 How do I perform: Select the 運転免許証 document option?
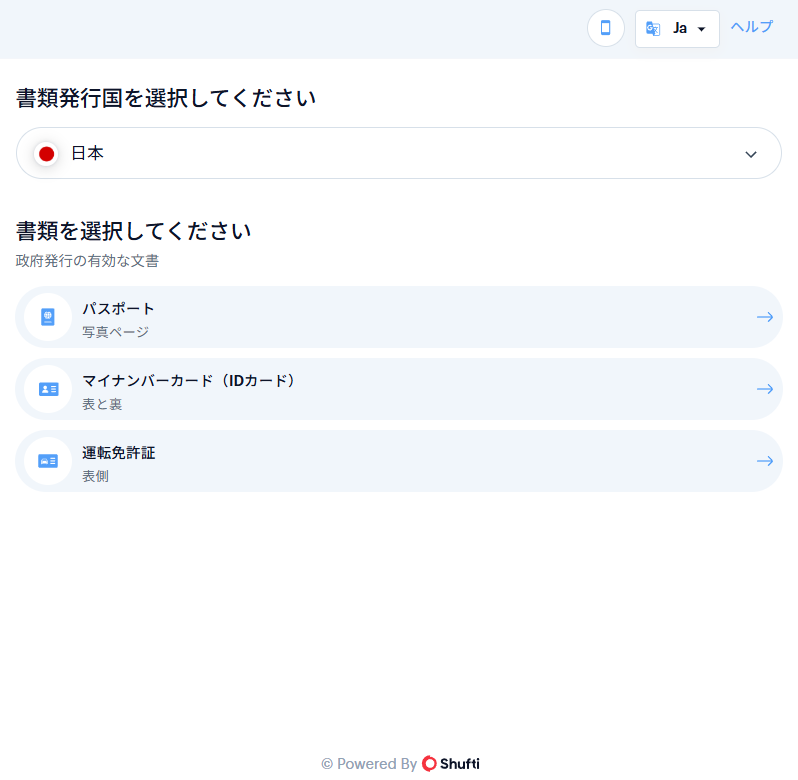pos(399,461)
